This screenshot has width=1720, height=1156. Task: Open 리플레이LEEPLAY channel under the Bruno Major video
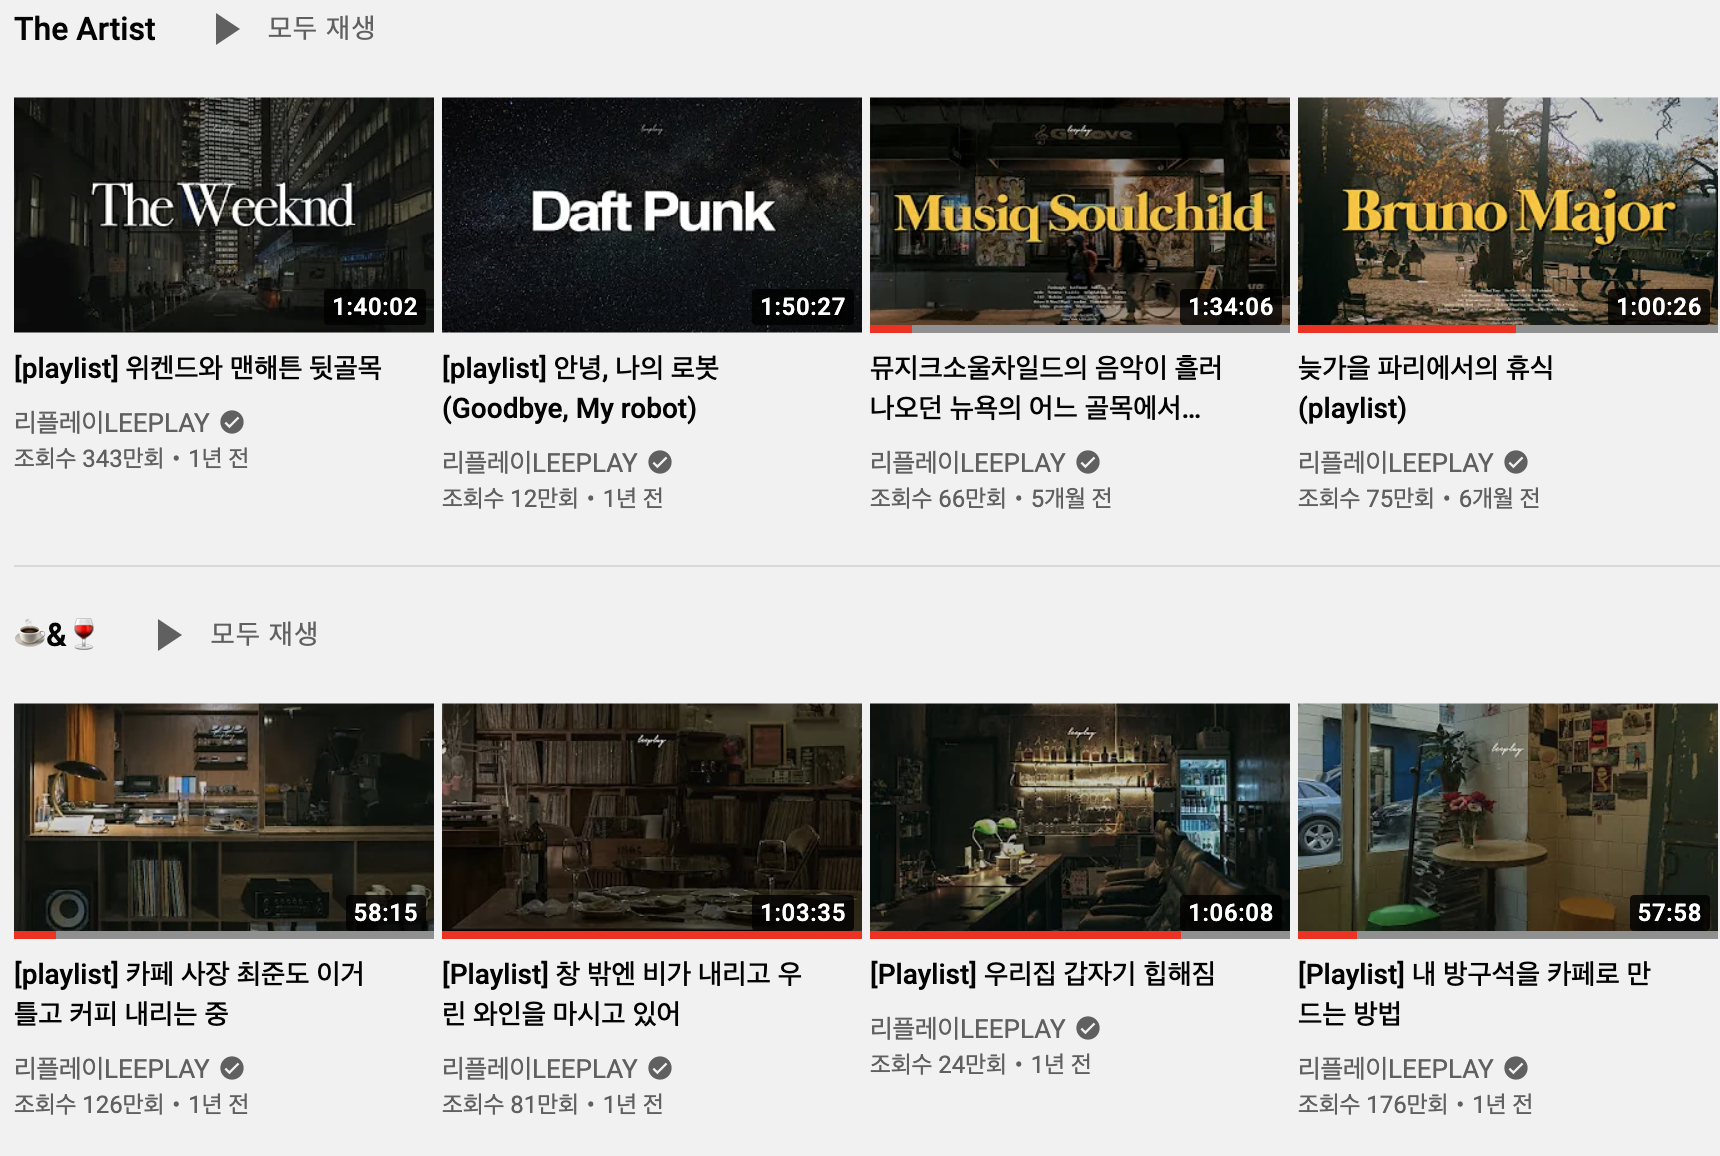[x=1396, y=462]
